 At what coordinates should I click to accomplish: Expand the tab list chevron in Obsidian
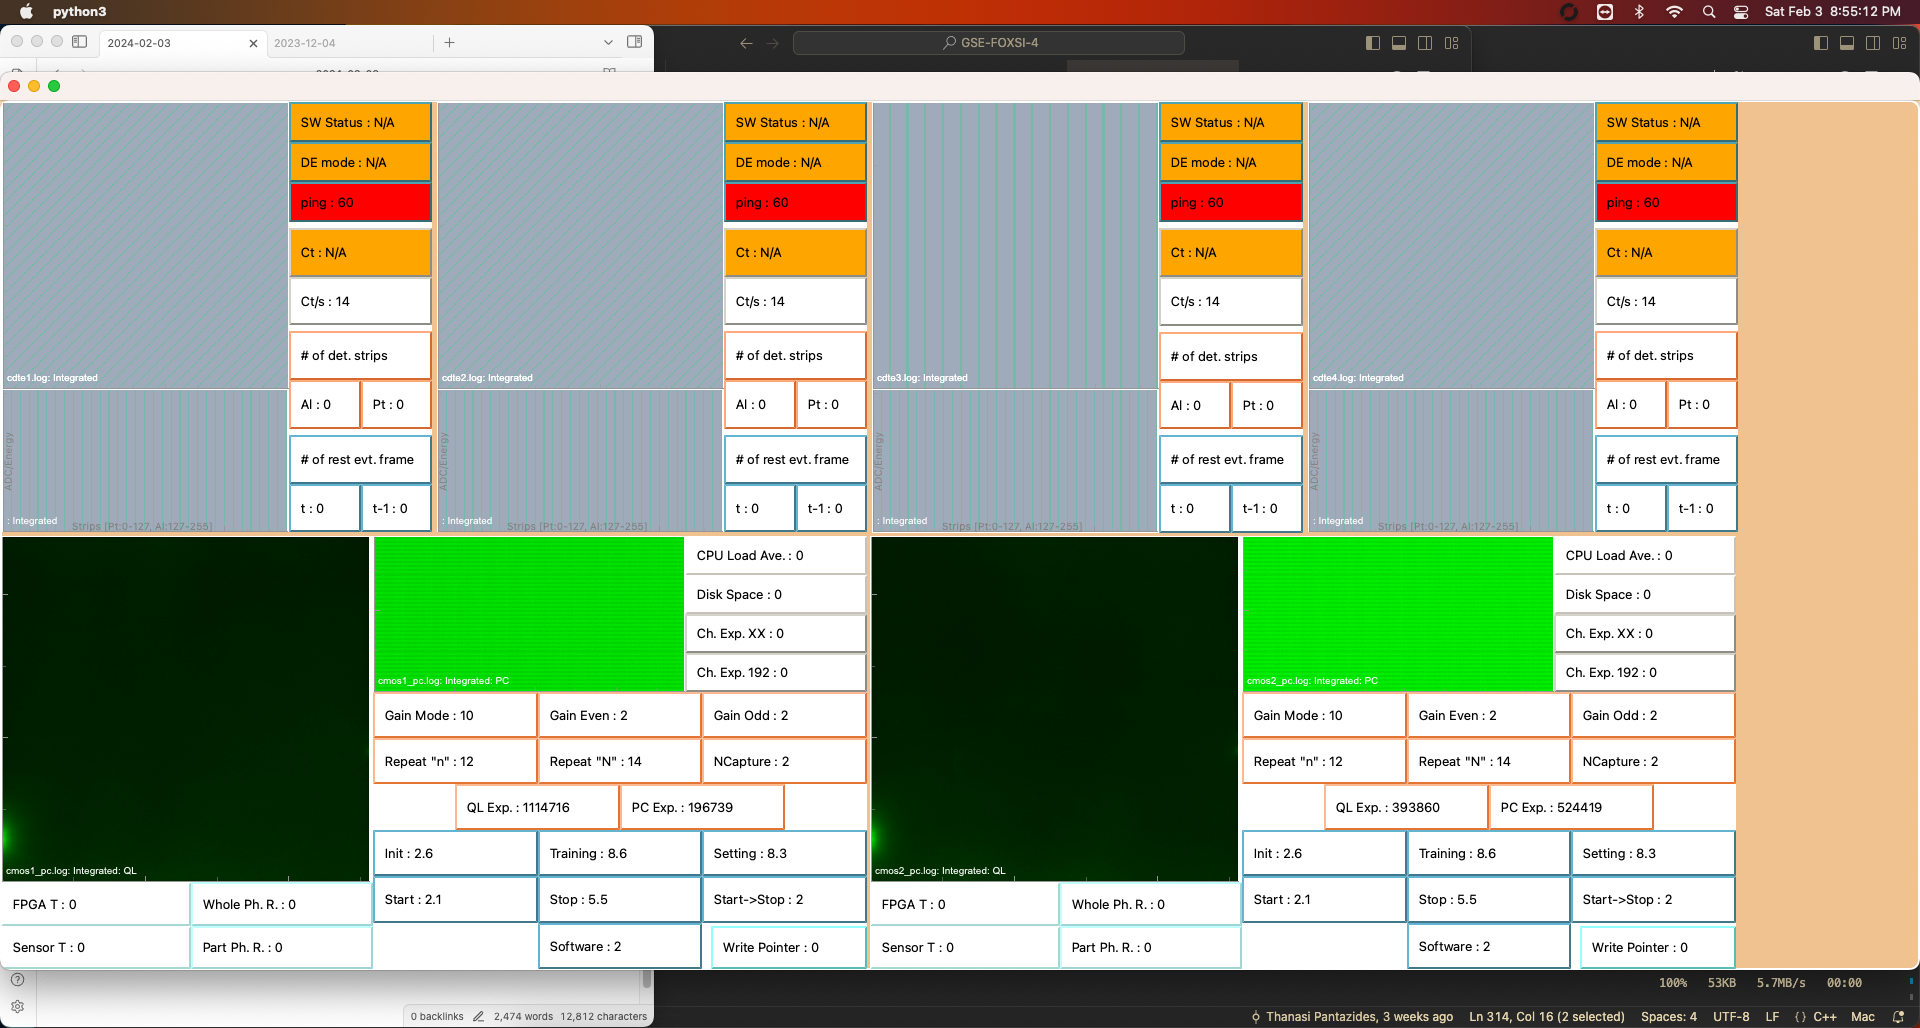click(608, 42)
